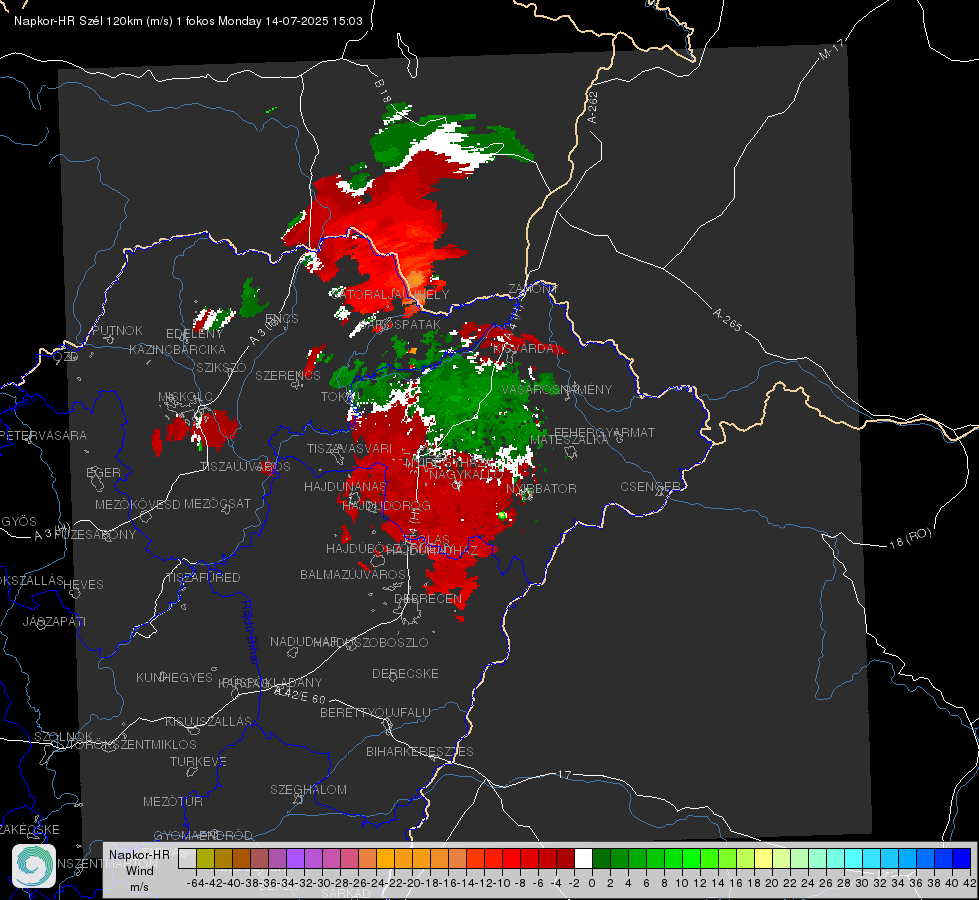Click the SÁTORALJAÚJHELY label

pyautogui.click(x=390, y=294)
